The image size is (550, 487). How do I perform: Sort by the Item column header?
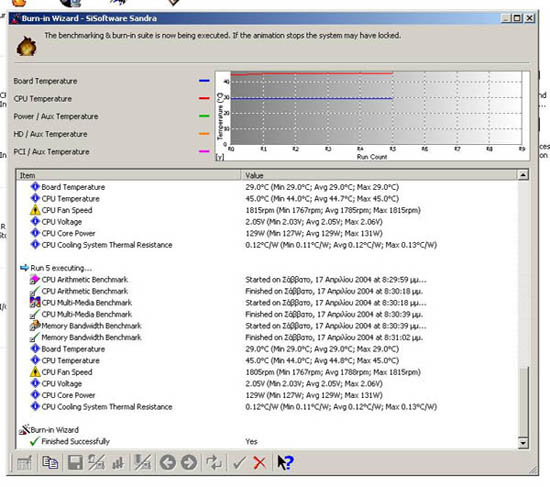(128, 175)
